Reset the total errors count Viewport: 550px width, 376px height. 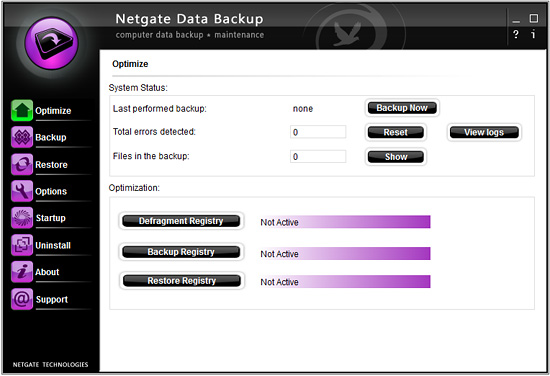[x=396, y=132]
